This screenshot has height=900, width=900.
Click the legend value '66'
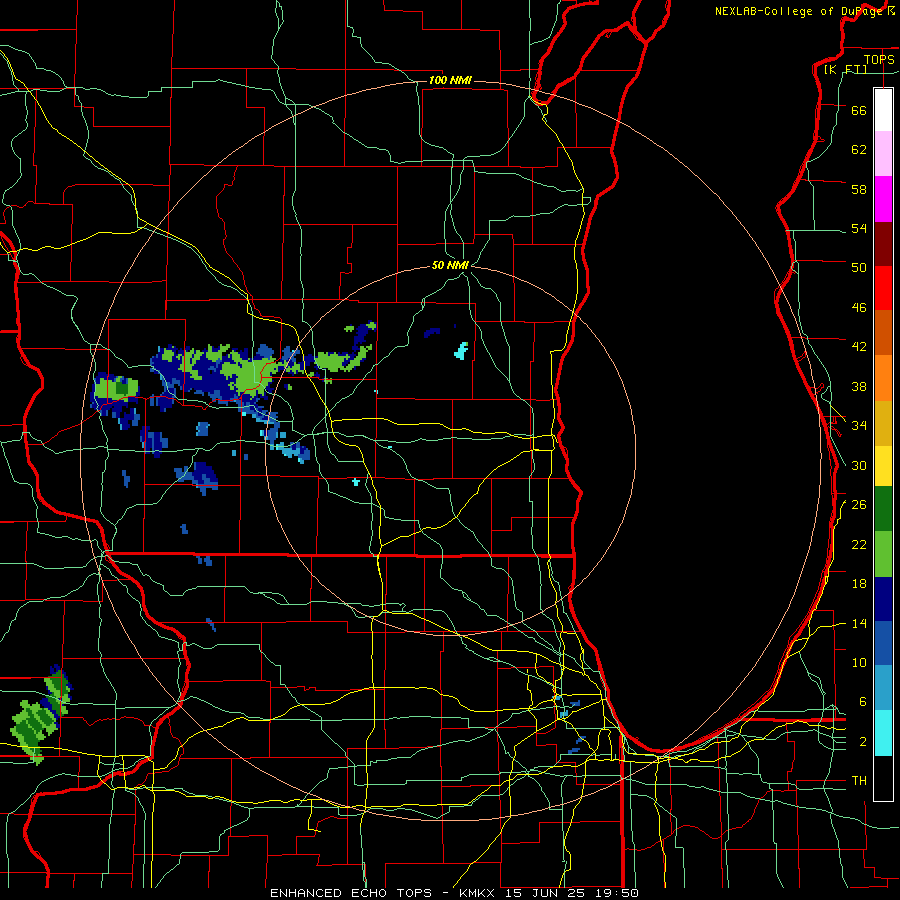click(x=859, y=110)
